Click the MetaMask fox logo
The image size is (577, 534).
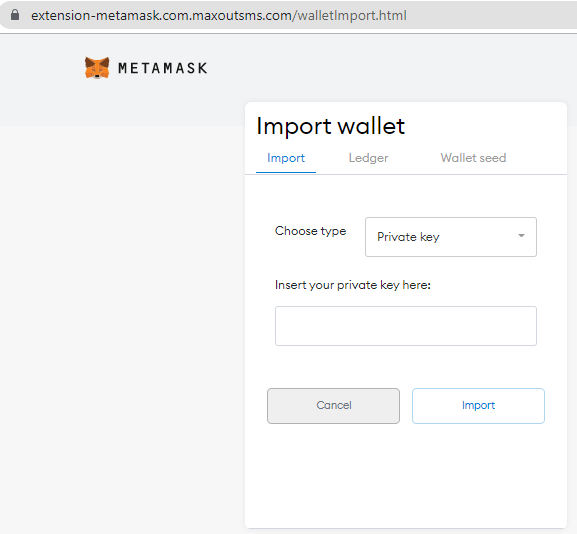click(97, 68)
